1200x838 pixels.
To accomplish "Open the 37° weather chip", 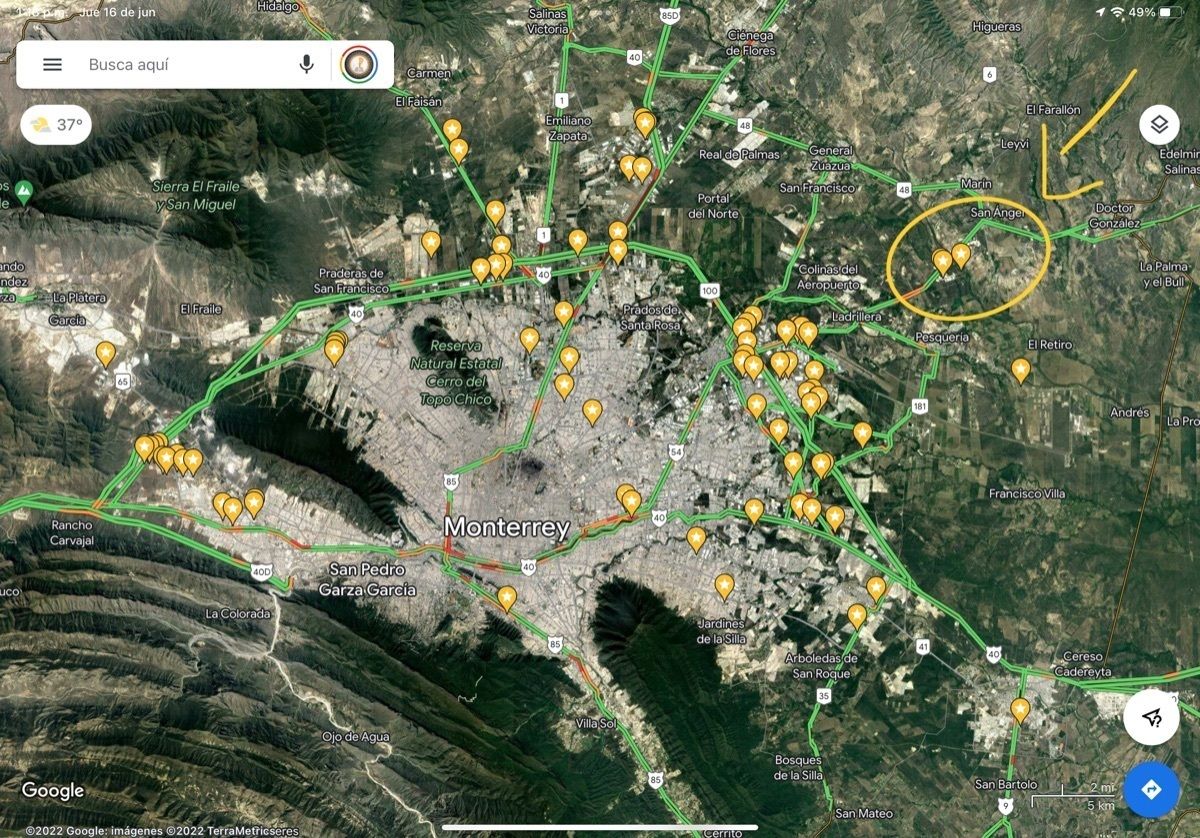I will (56, 125).
